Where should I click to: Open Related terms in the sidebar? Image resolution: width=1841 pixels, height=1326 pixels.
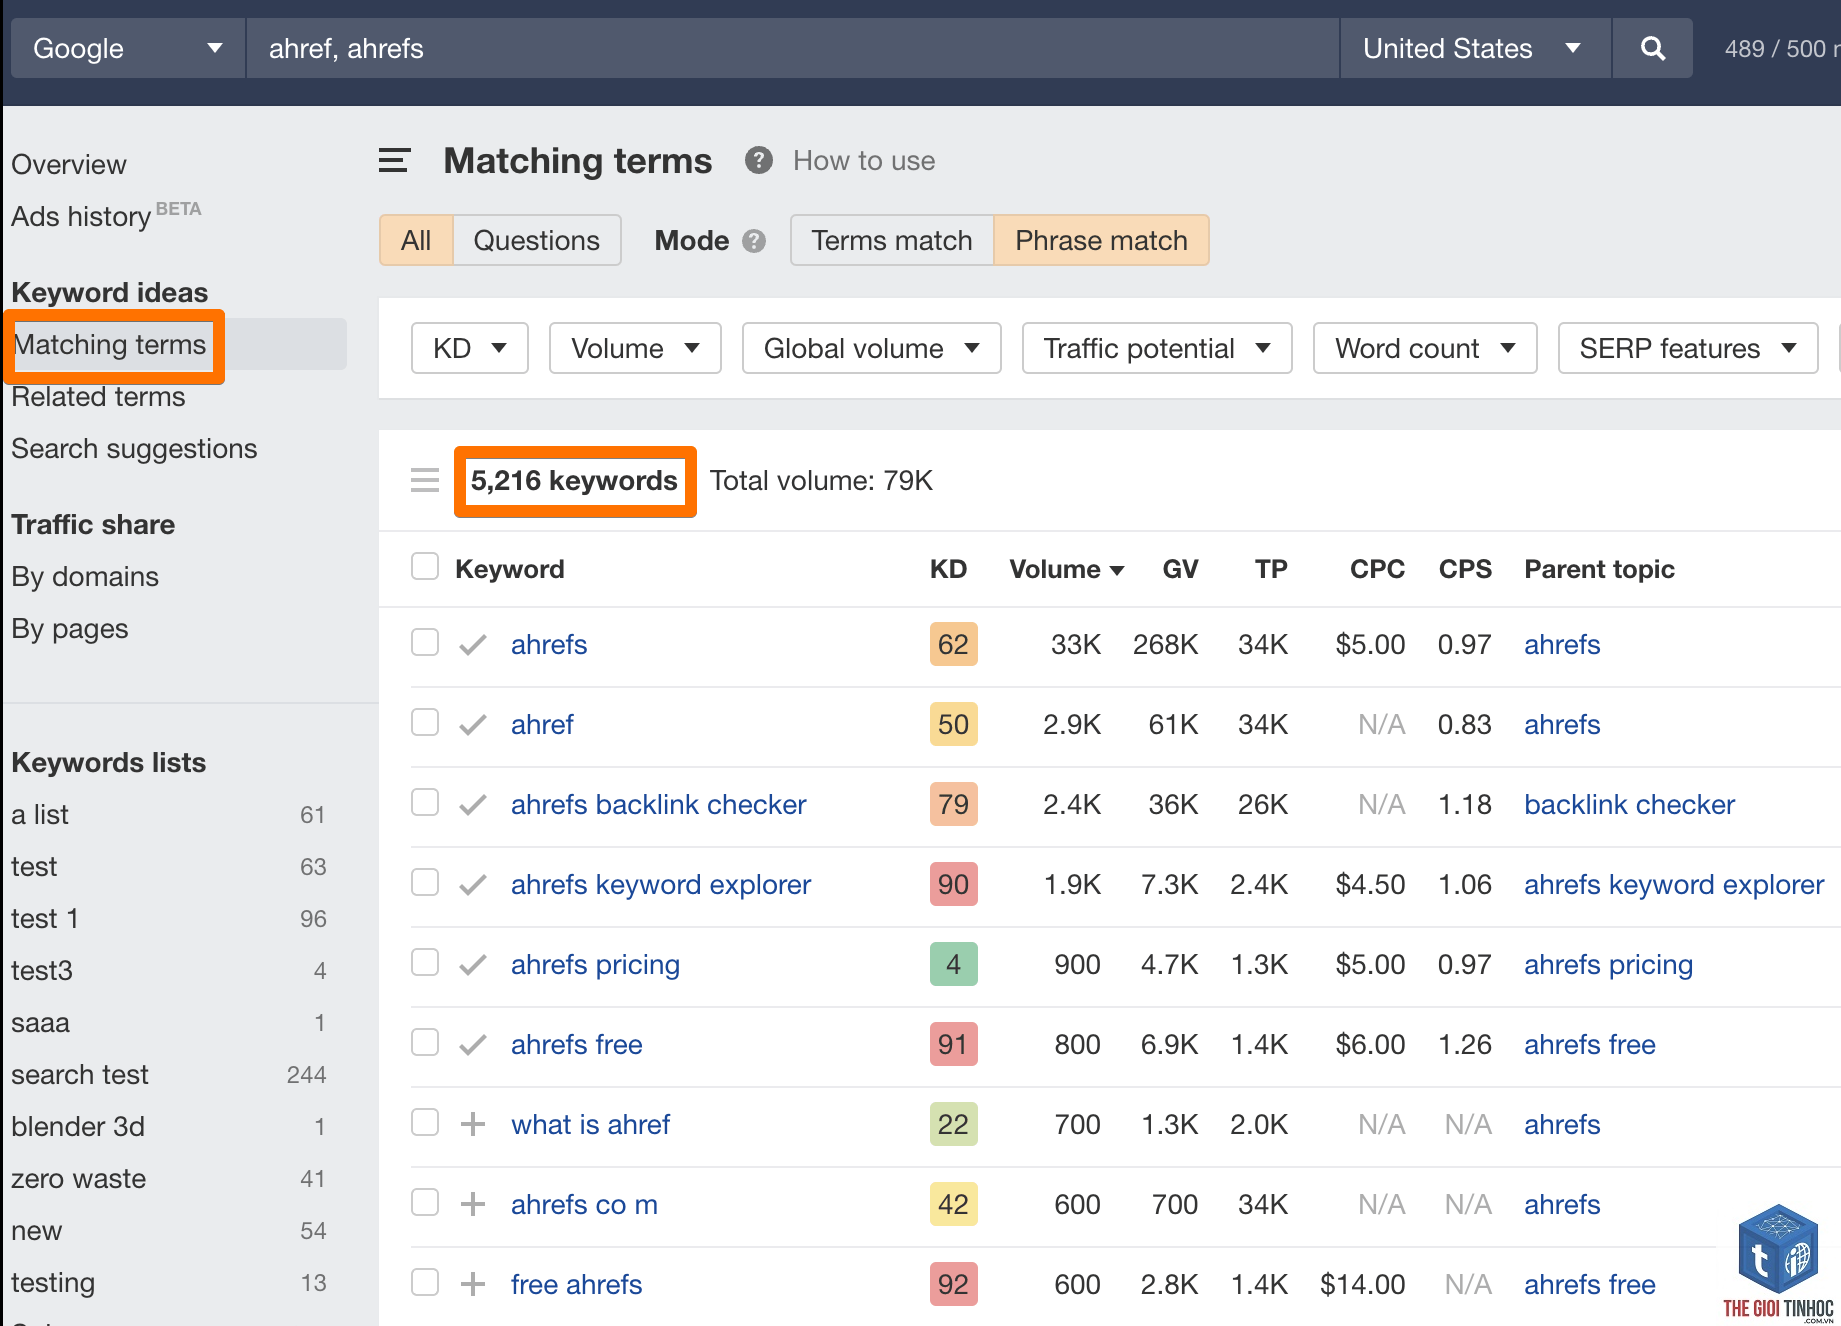tap(98, 397)
